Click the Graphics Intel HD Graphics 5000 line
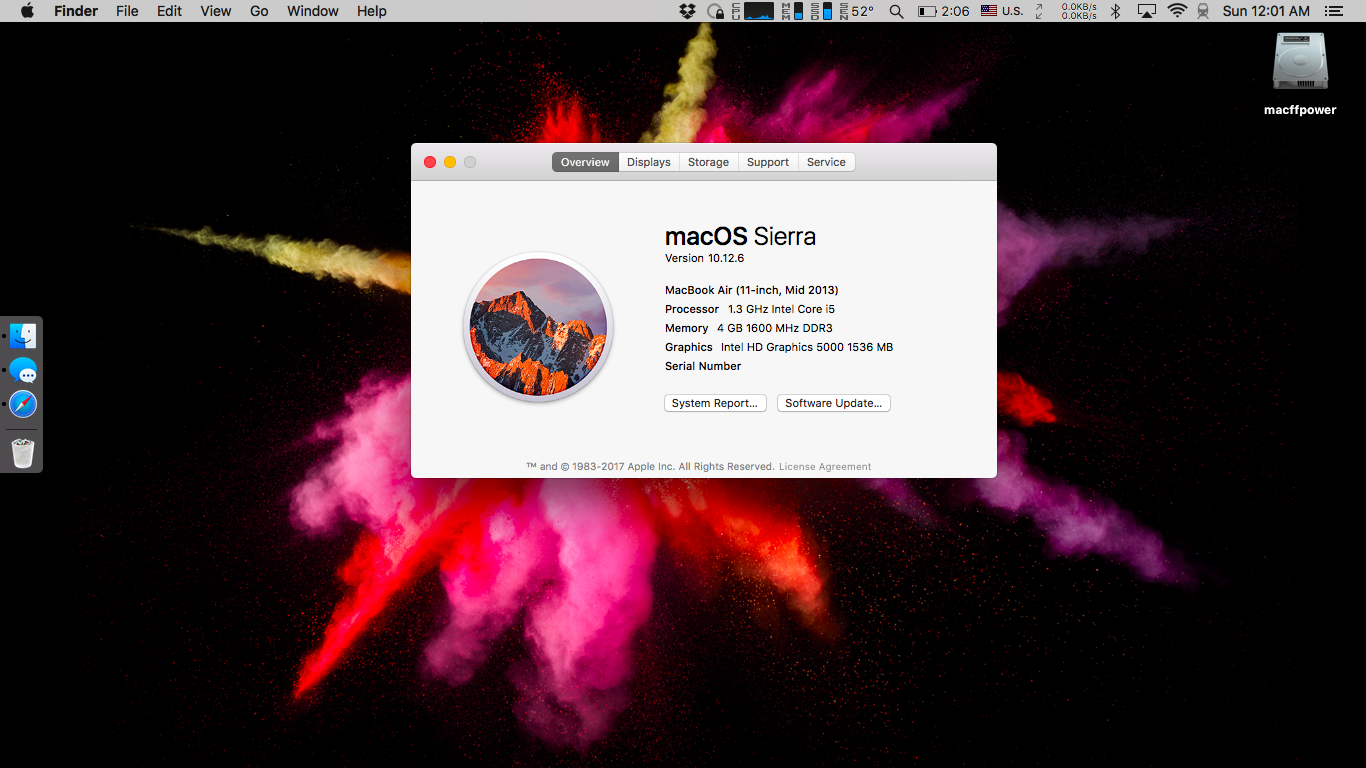 779,347
